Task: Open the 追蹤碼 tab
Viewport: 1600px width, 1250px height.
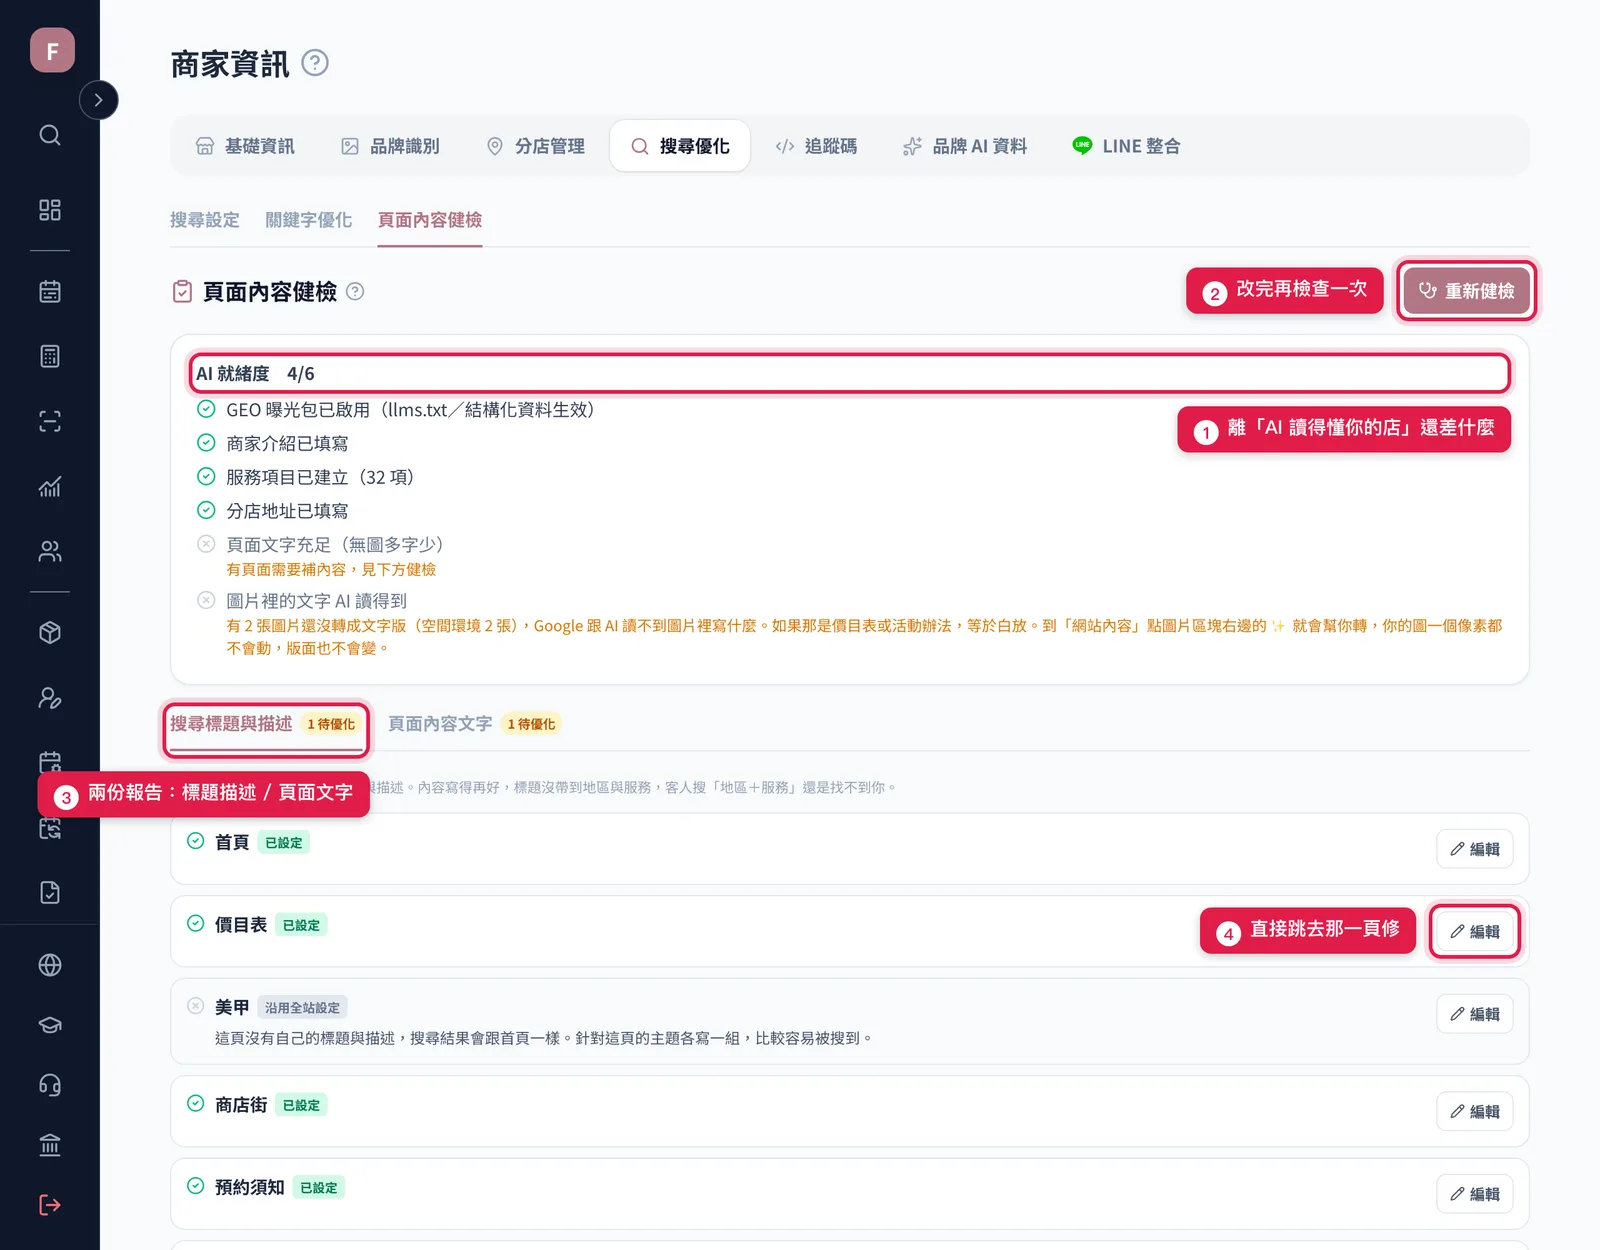Action: coord(816,146)
